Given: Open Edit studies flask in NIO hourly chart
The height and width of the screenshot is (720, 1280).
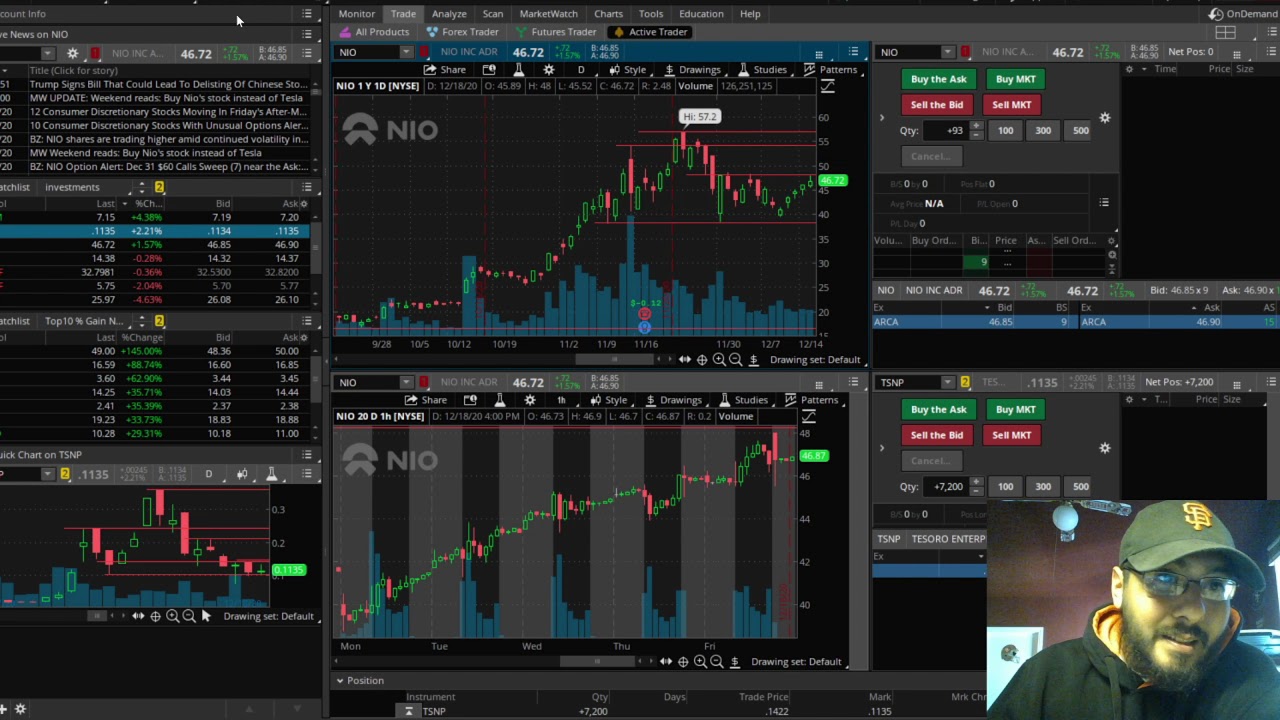Looking at the screenshot, I should click(499, 400).
